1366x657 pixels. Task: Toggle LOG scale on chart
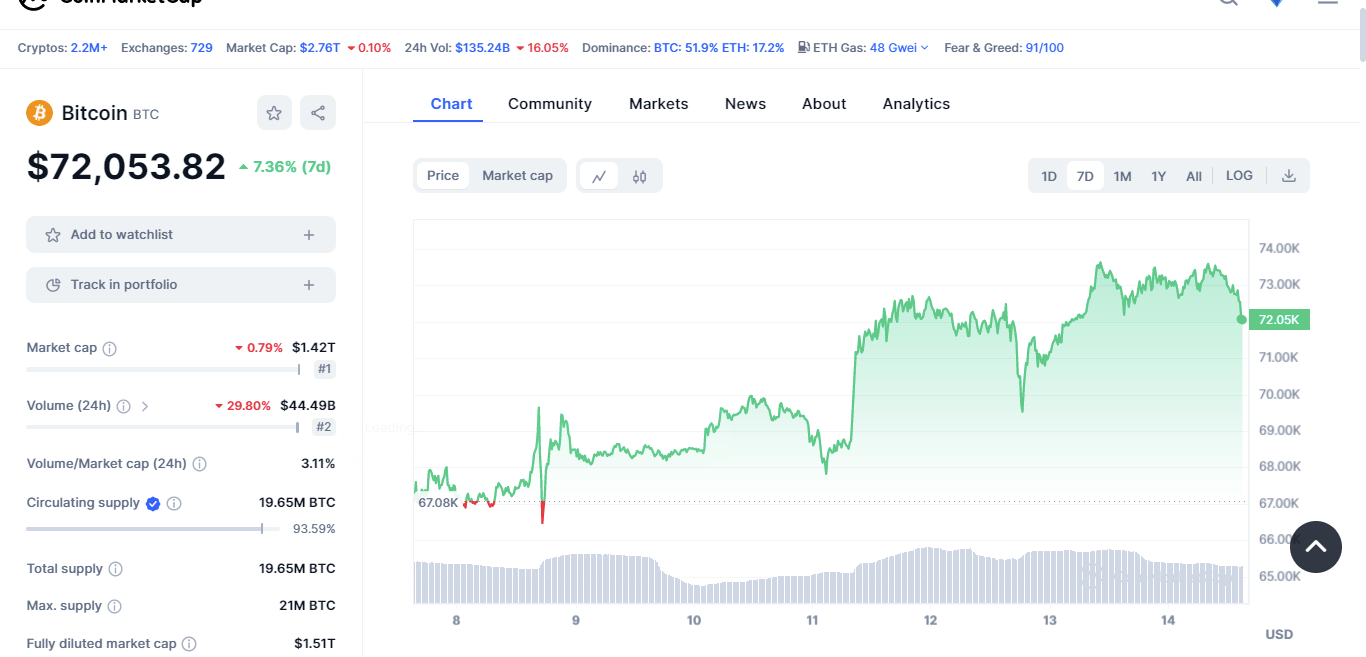(1239, 176)
